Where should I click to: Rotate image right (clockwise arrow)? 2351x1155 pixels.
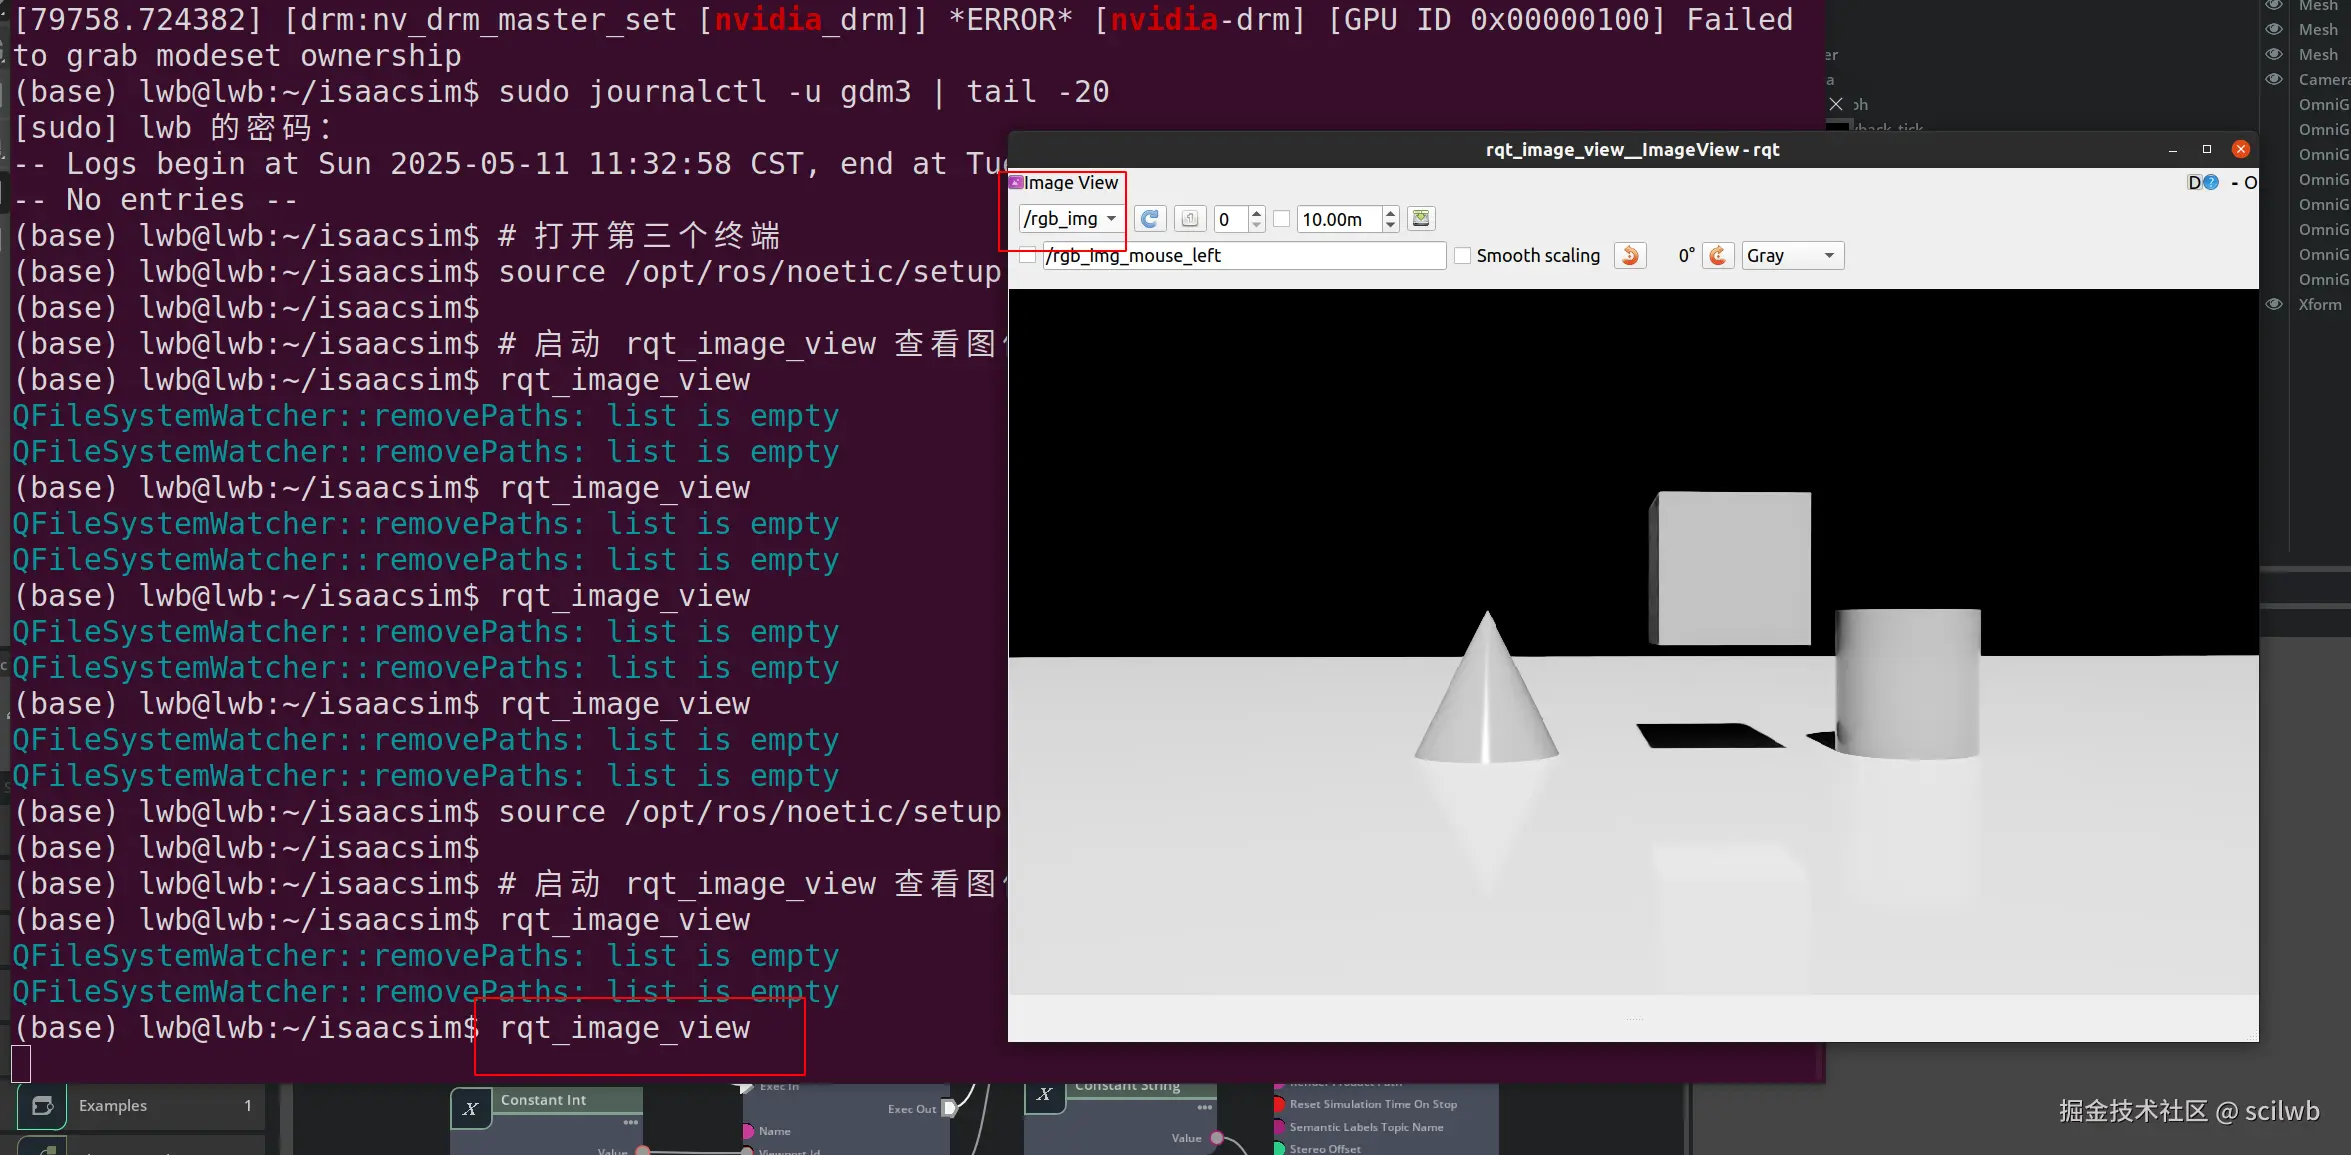point(1718,256)
